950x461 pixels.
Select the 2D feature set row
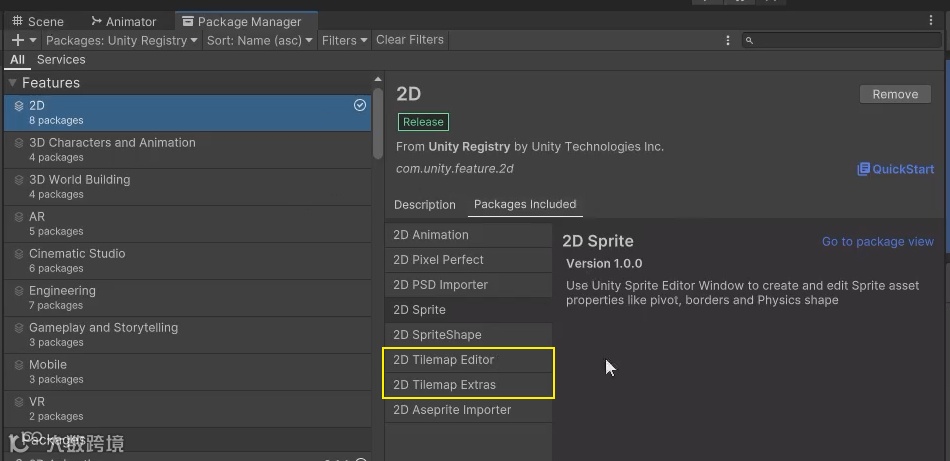(188, 113)
